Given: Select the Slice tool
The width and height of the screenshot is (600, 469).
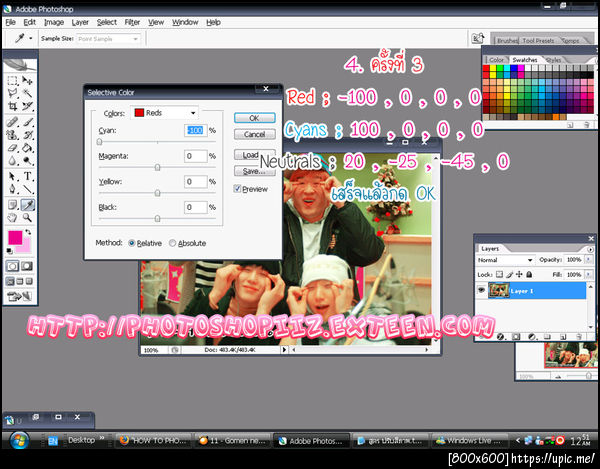Looking at the screenshot, I should point(27,106).
